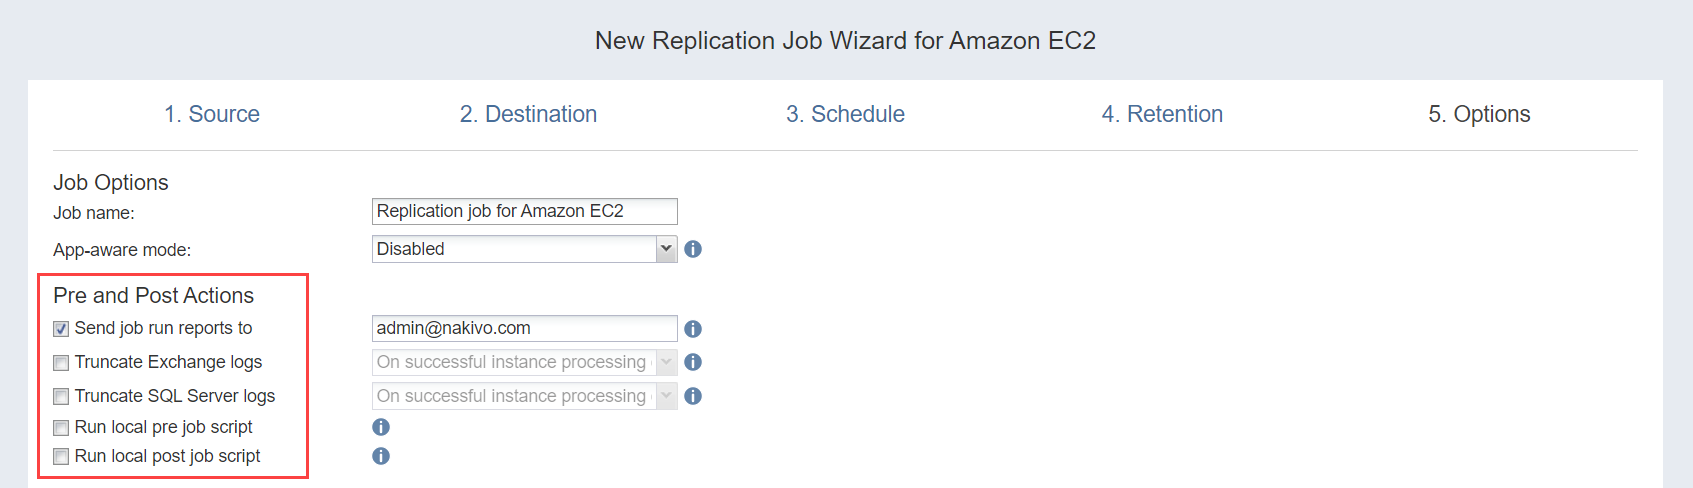Tick Run local pre job script
Image resolution: width=1693 pixels, height=488 pixels.
pyautogui.click(x=61, y=428)
